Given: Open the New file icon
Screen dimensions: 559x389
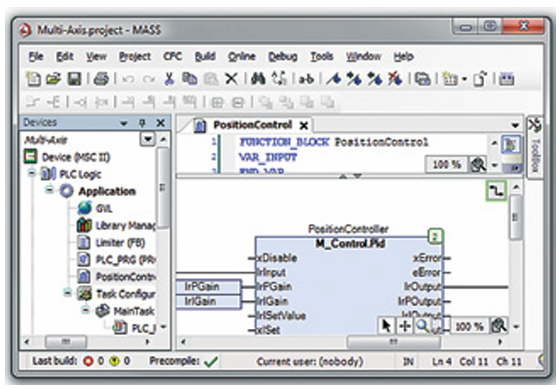Looking at the screenshot, I should point(33,79).
